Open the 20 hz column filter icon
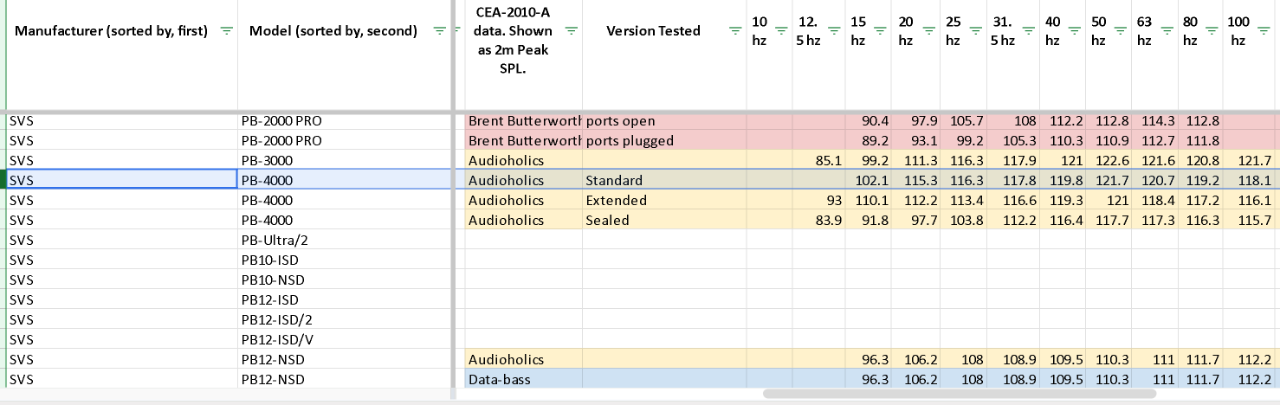 click(929, 31)
